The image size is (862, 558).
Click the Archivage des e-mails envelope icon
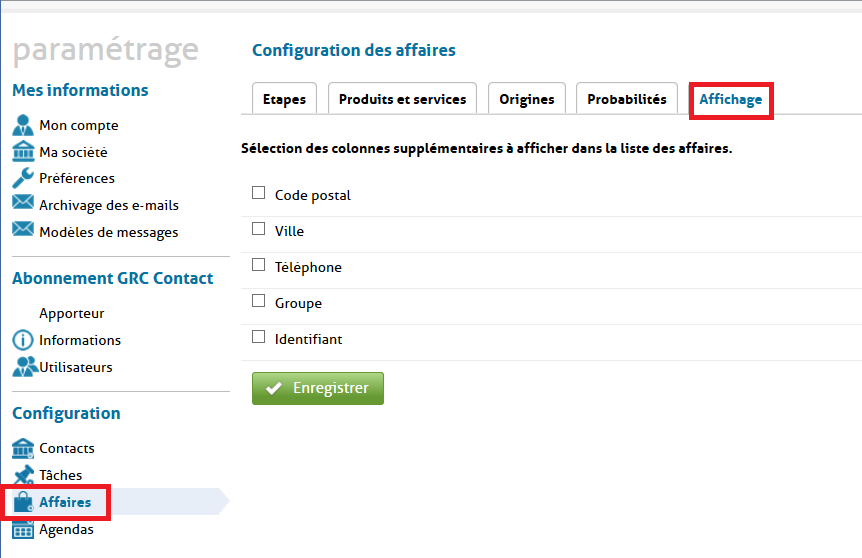23,204
